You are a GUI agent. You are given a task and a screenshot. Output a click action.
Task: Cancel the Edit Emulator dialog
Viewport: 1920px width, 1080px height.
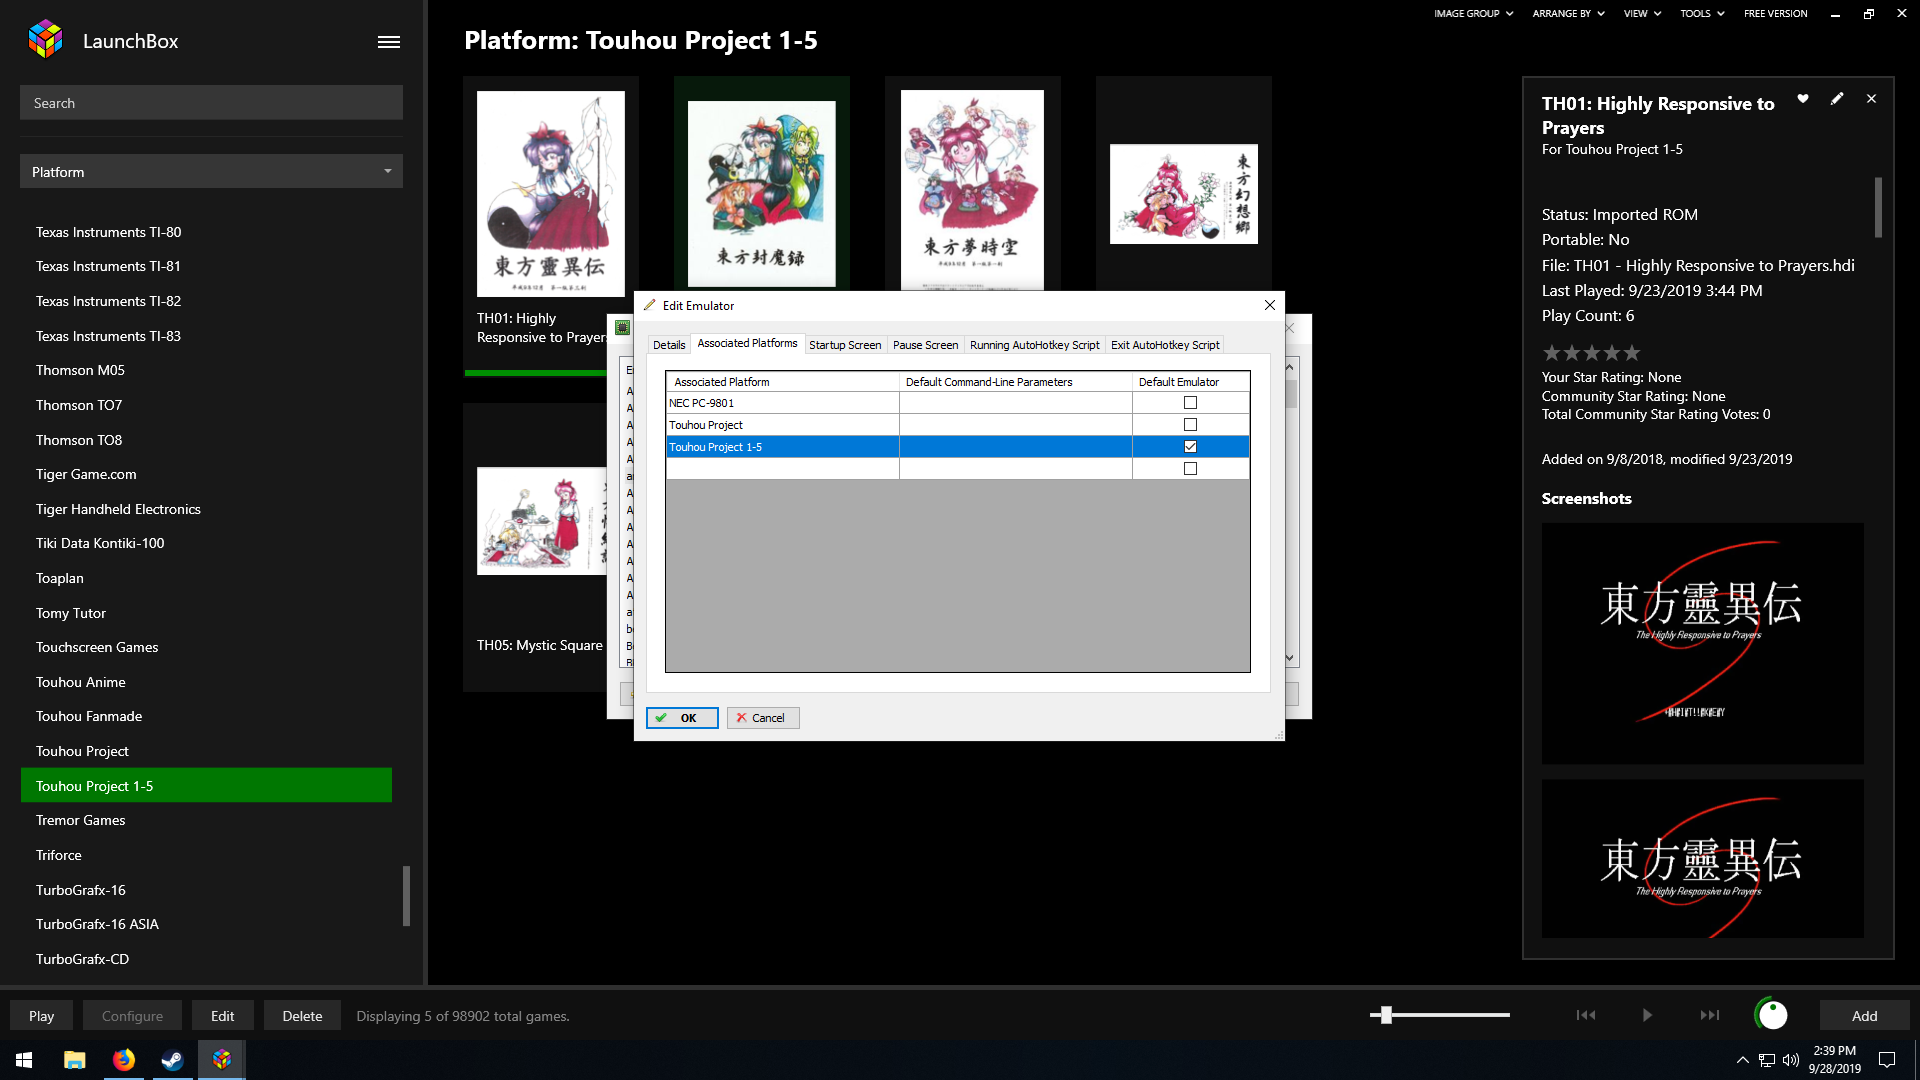(763, 718)
